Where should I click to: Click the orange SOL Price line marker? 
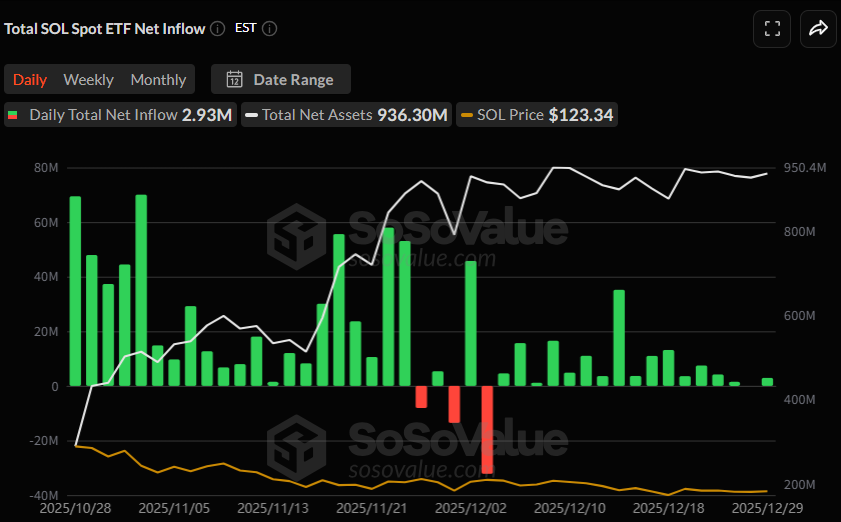[467, 115]
